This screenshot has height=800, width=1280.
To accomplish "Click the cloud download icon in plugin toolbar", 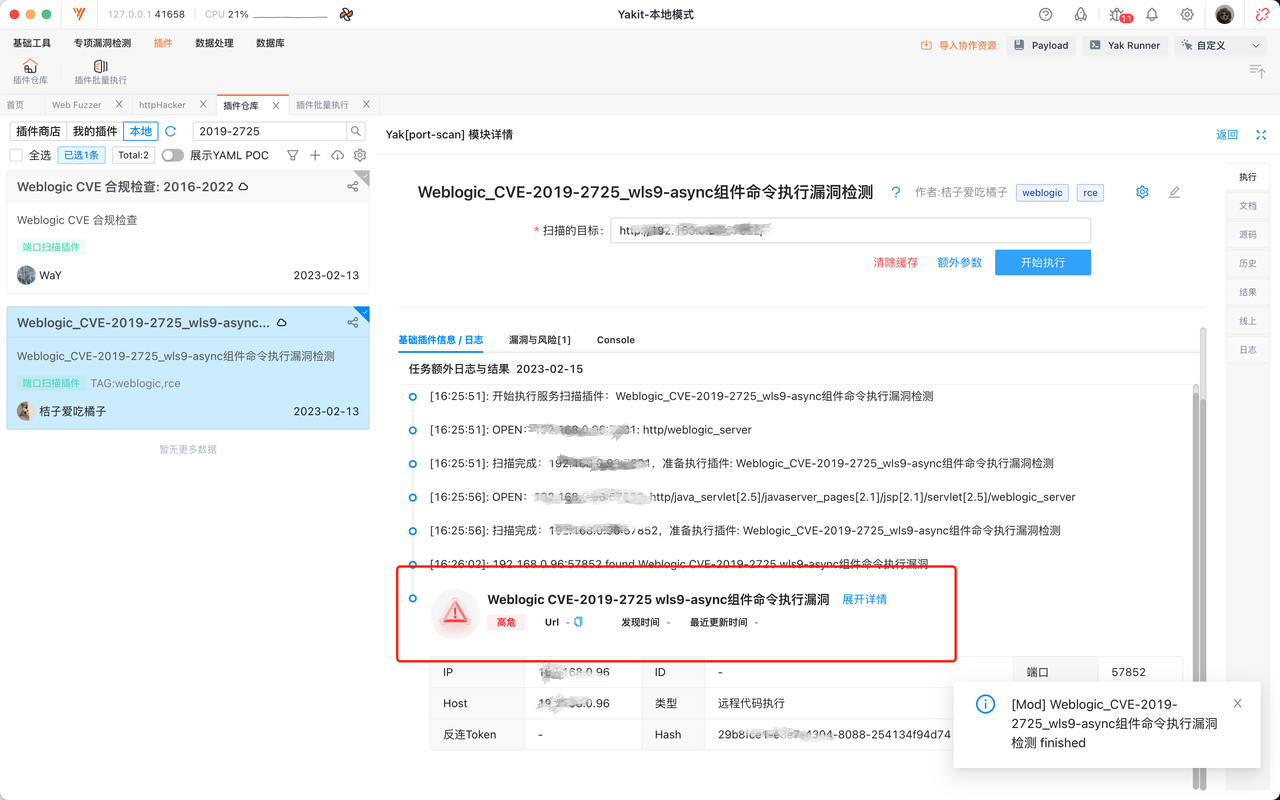I will 337,155.
